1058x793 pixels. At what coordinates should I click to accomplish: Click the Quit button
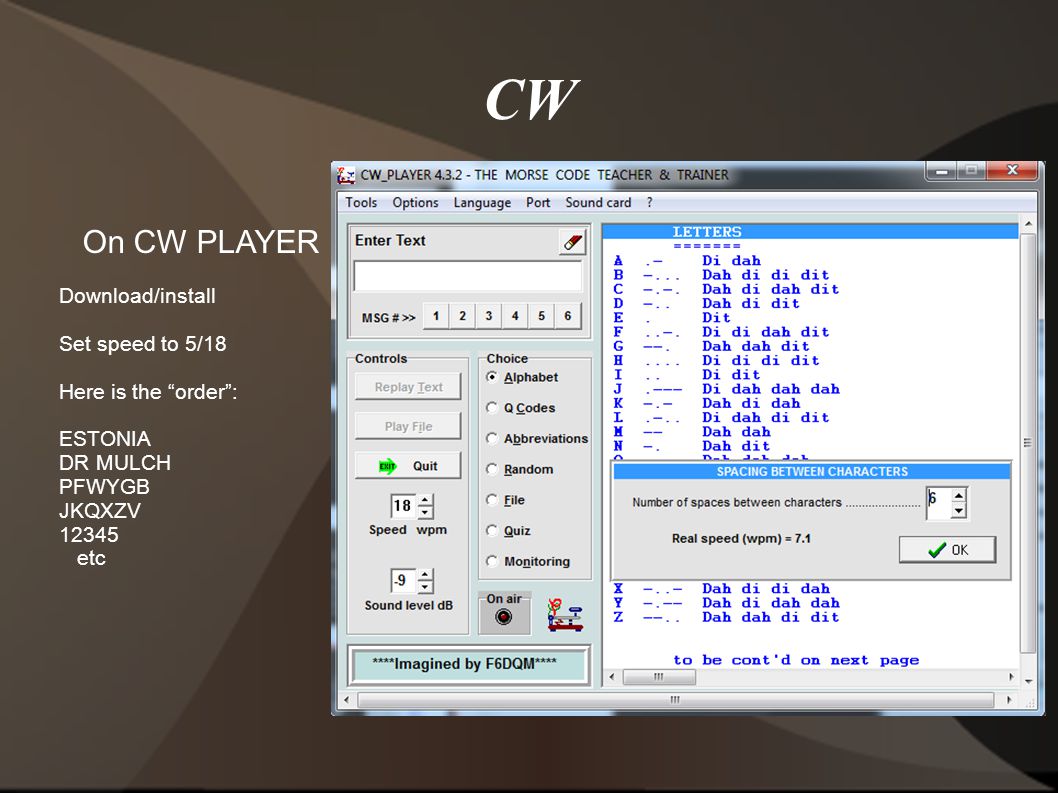pos(408,466)
